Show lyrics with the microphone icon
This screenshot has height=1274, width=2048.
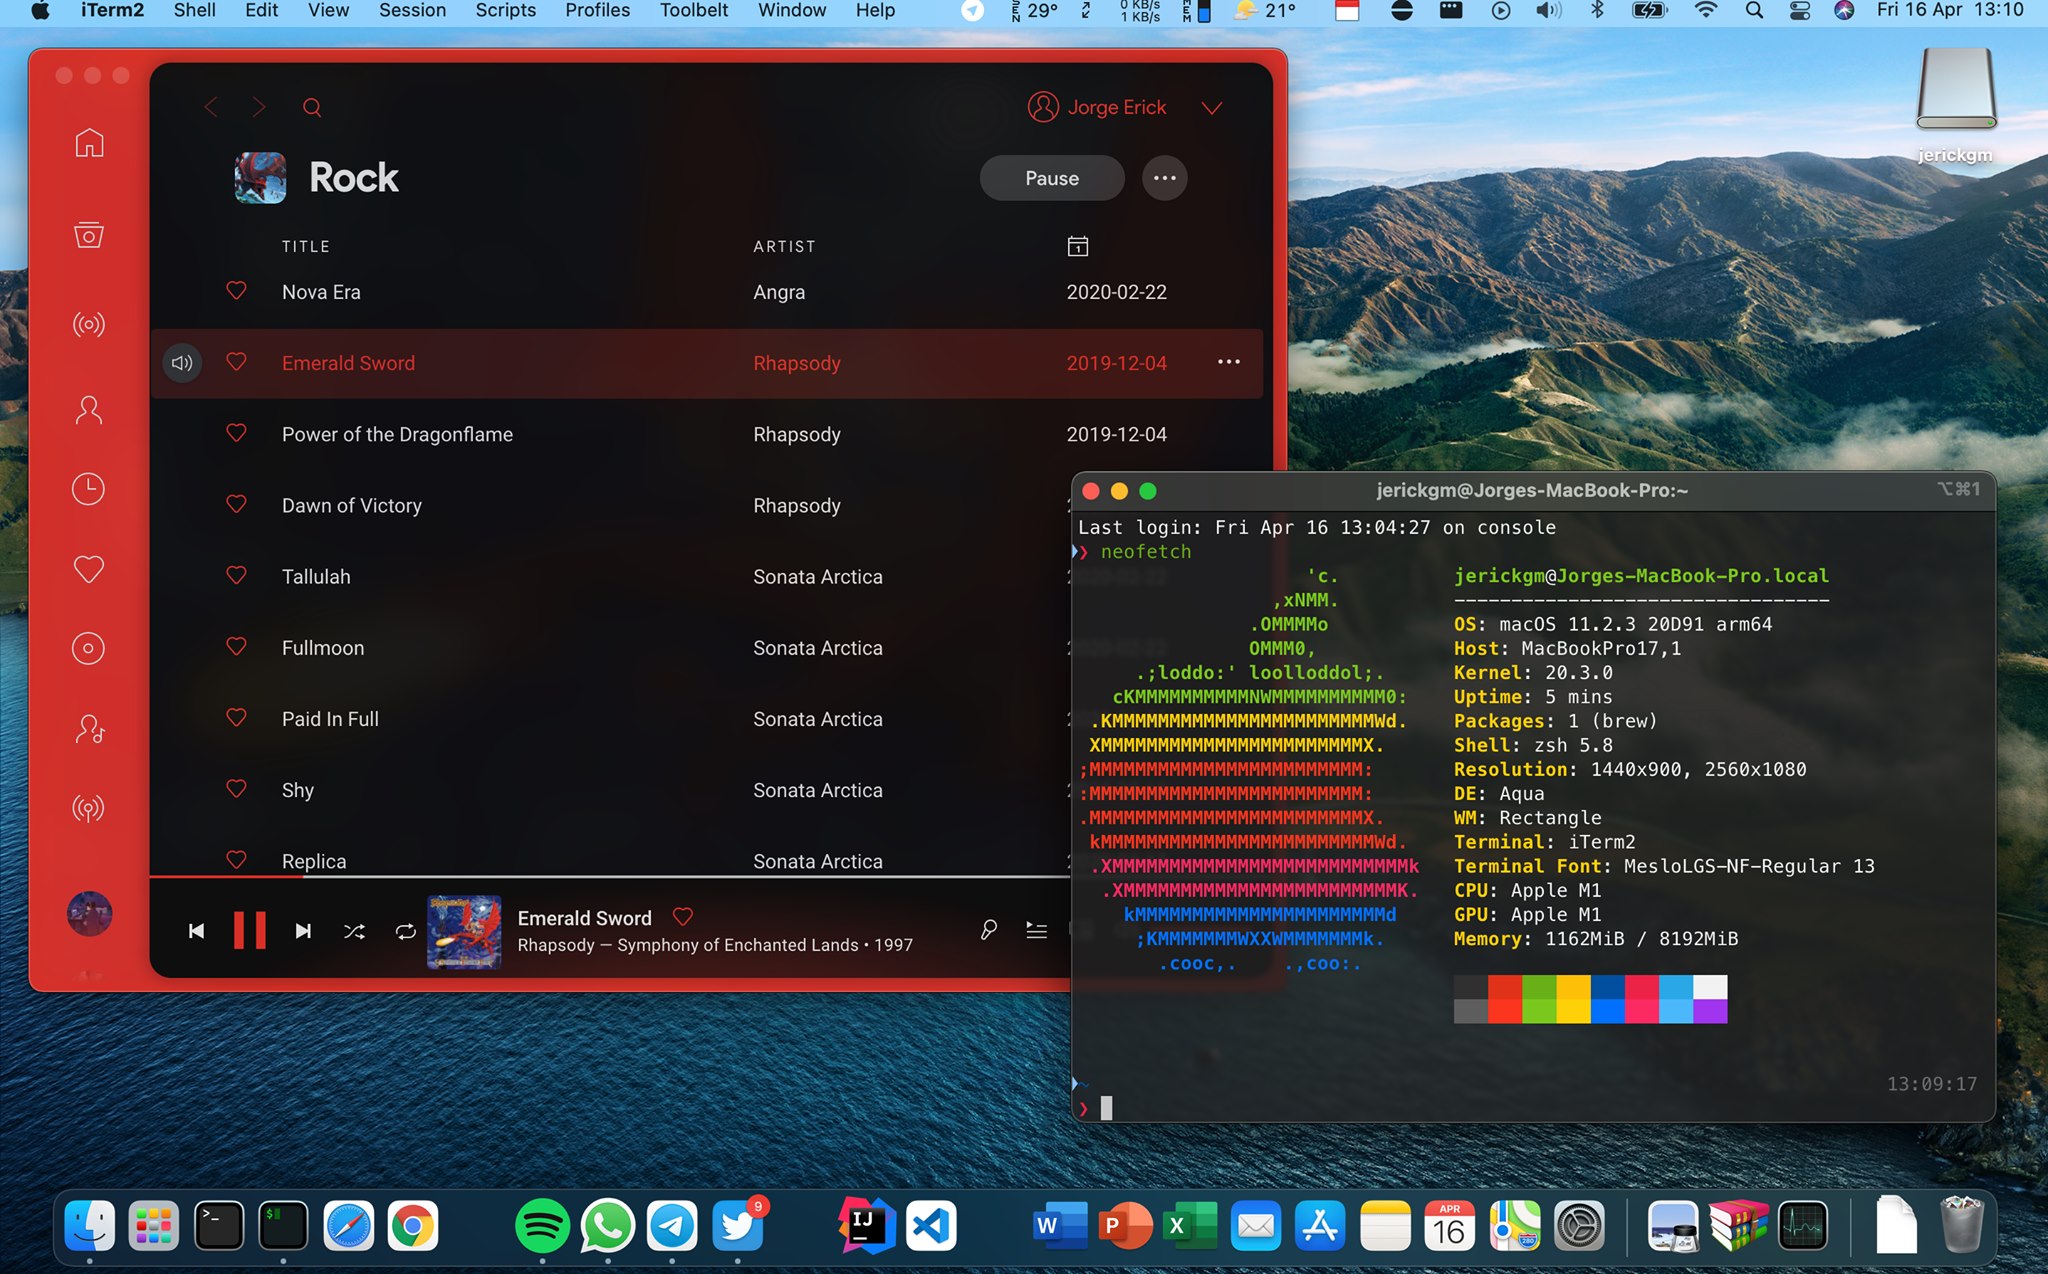988,931
